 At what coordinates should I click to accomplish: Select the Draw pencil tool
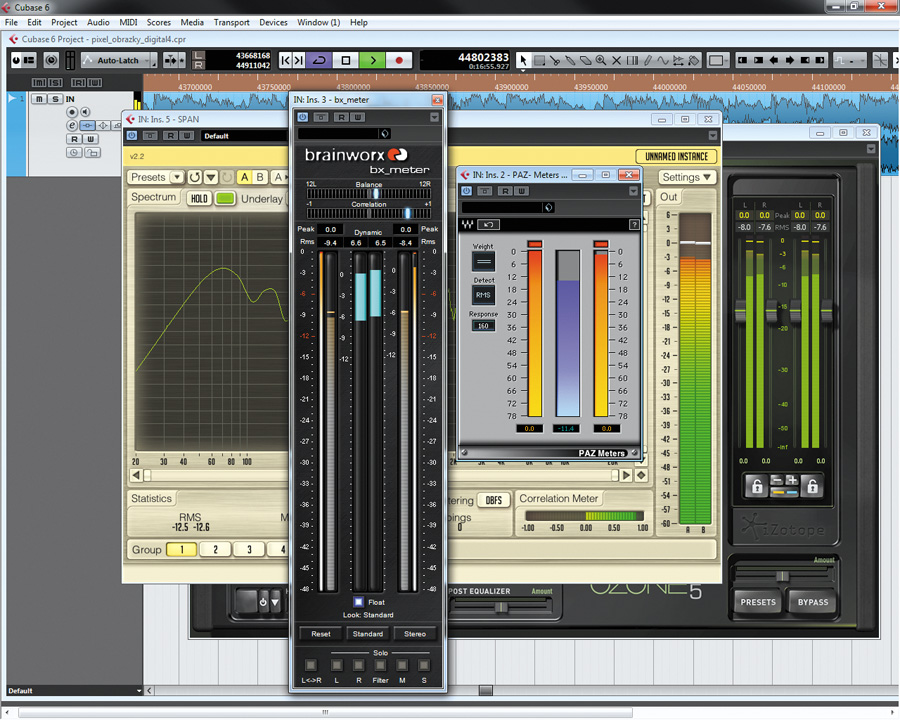tap(647, 60)
